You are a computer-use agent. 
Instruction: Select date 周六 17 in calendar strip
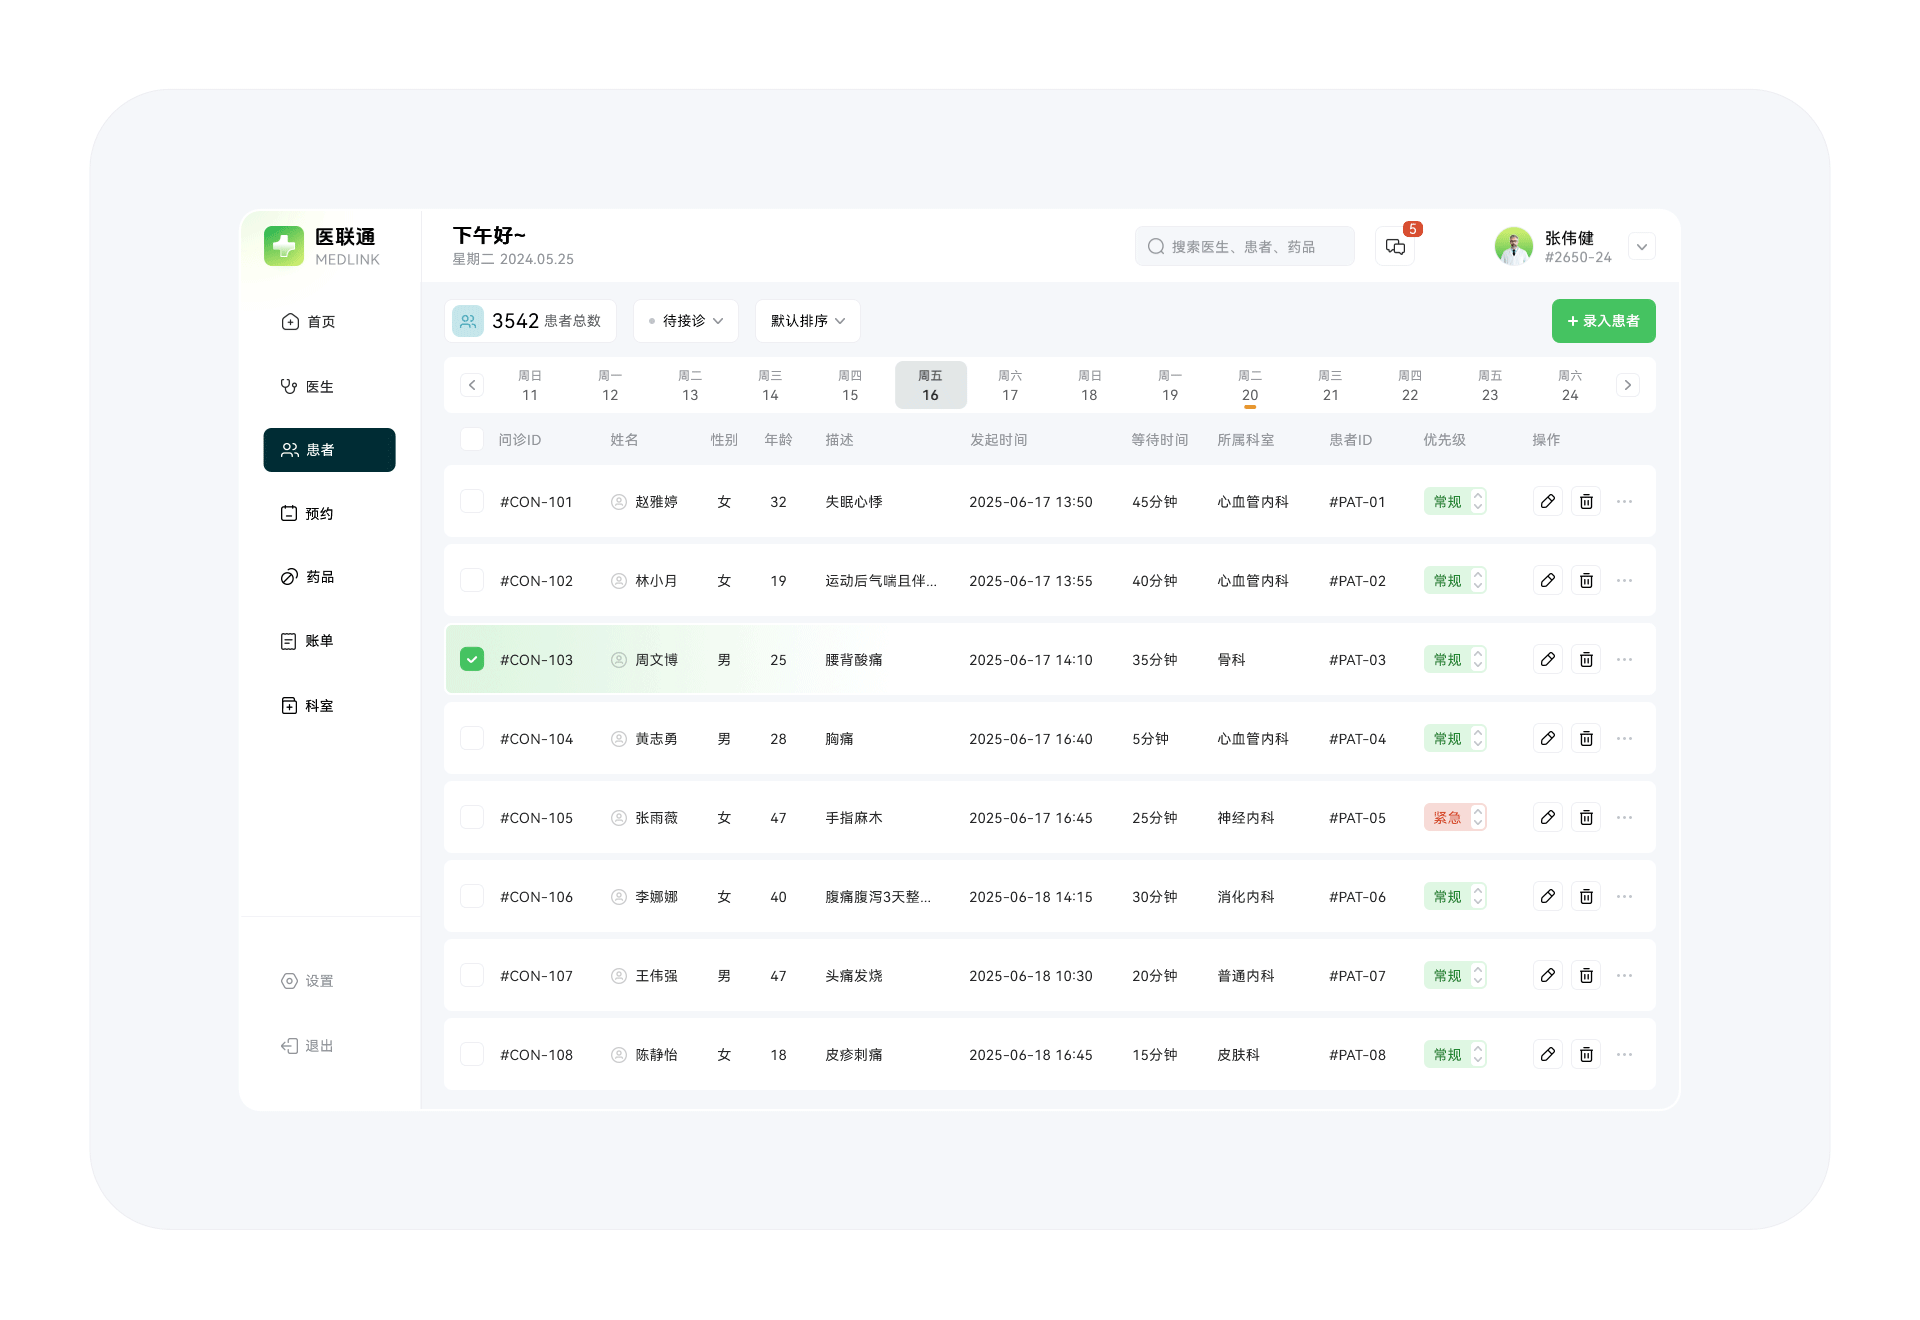point(1010,385)
